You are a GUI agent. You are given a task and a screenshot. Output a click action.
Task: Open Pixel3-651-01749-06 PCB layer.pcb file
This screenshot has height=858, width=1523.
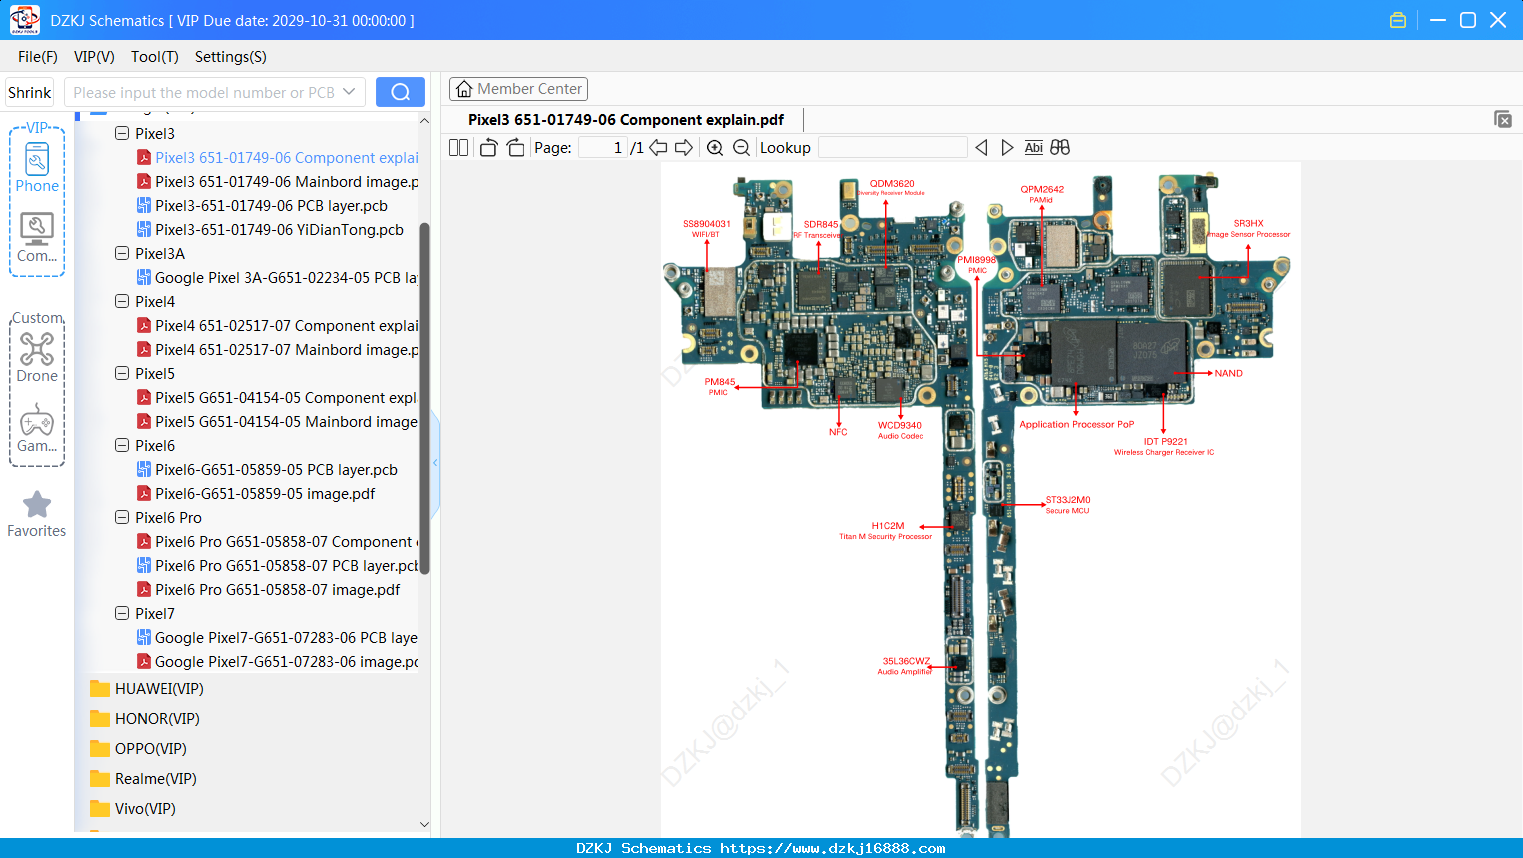click(x=262, y=206)
